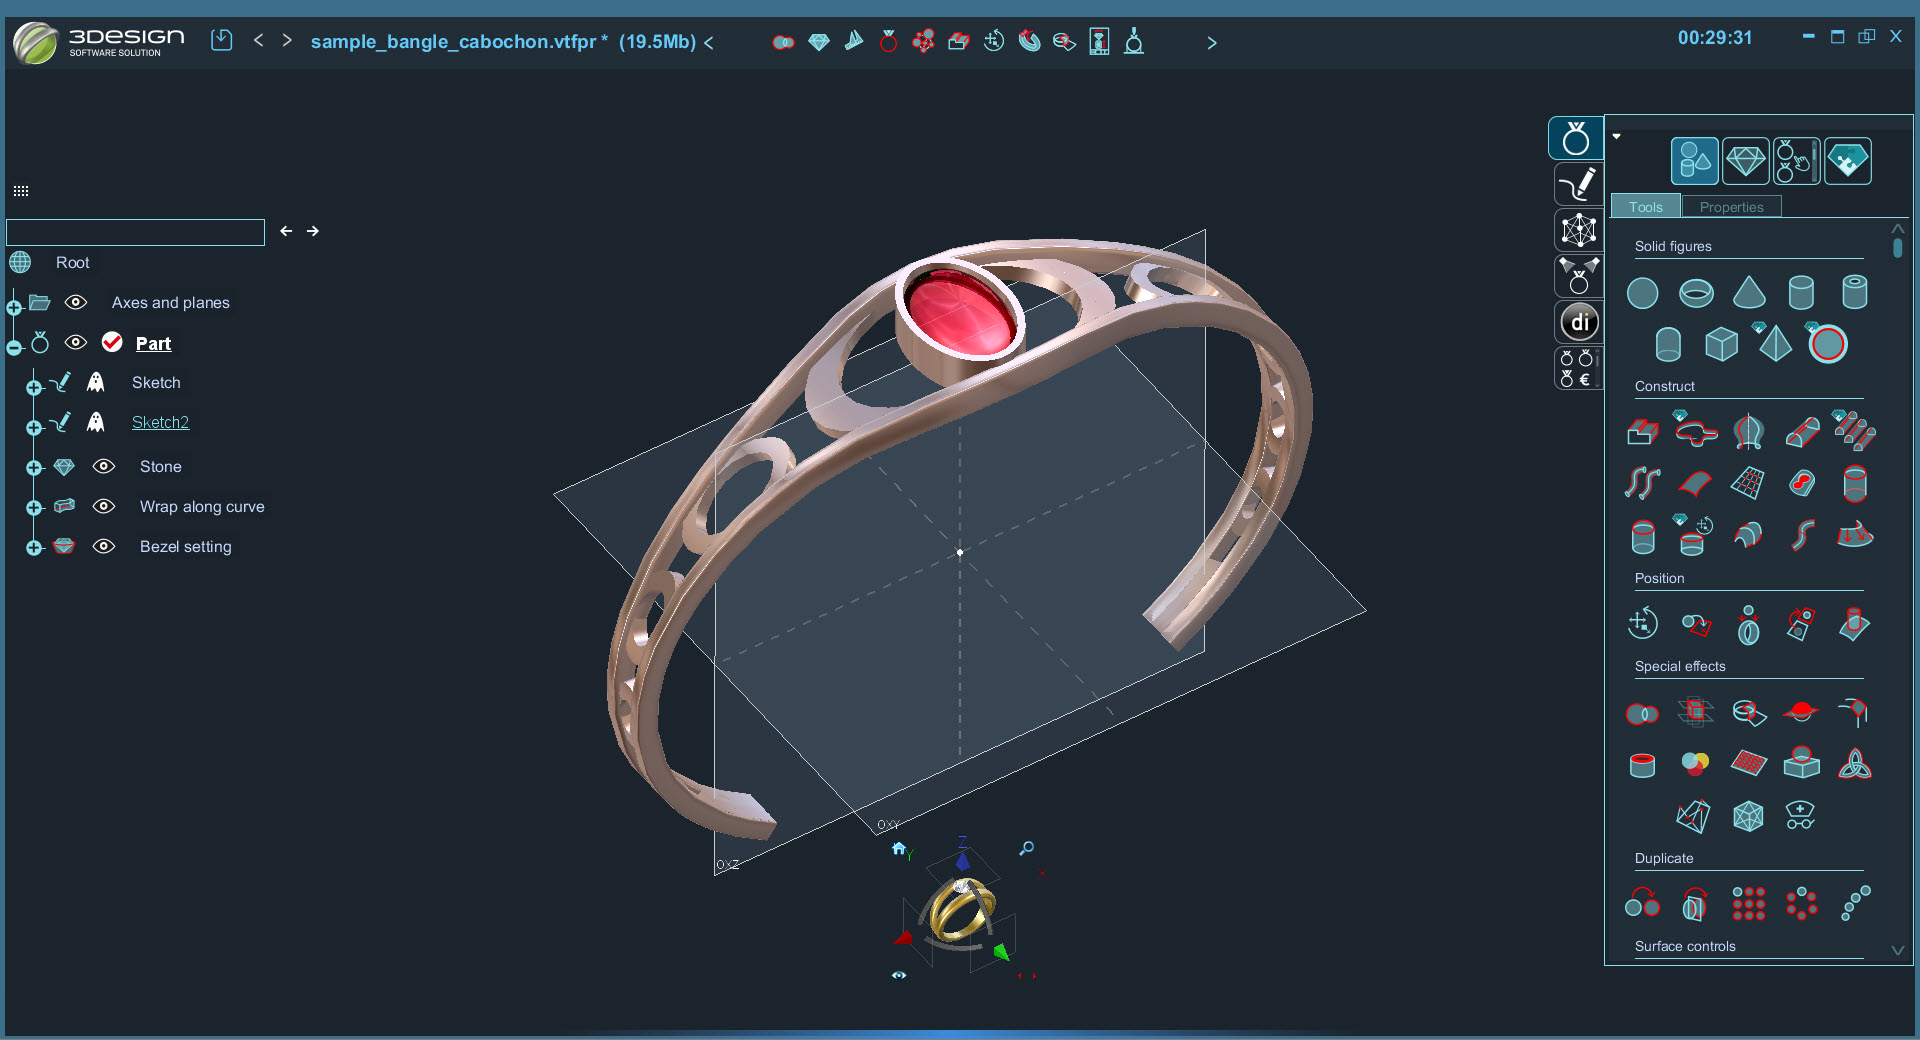Hide the Axes and planes item

point(76,302)
